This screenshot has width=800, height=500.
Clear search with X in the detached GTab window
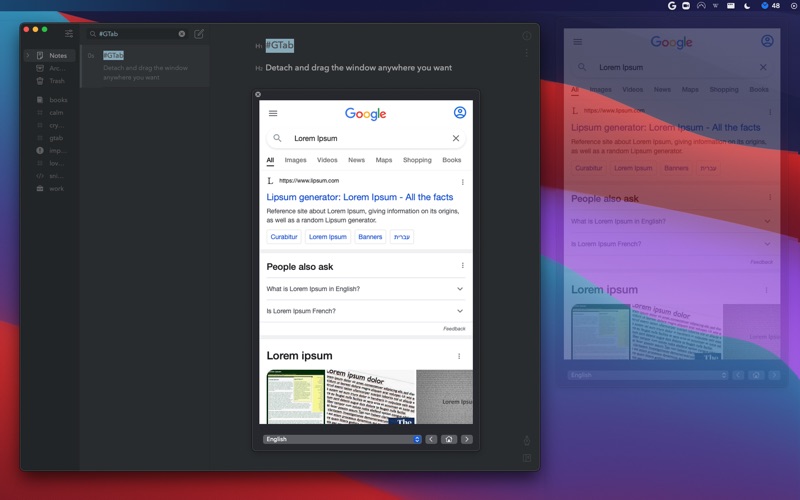coord(763,67)
